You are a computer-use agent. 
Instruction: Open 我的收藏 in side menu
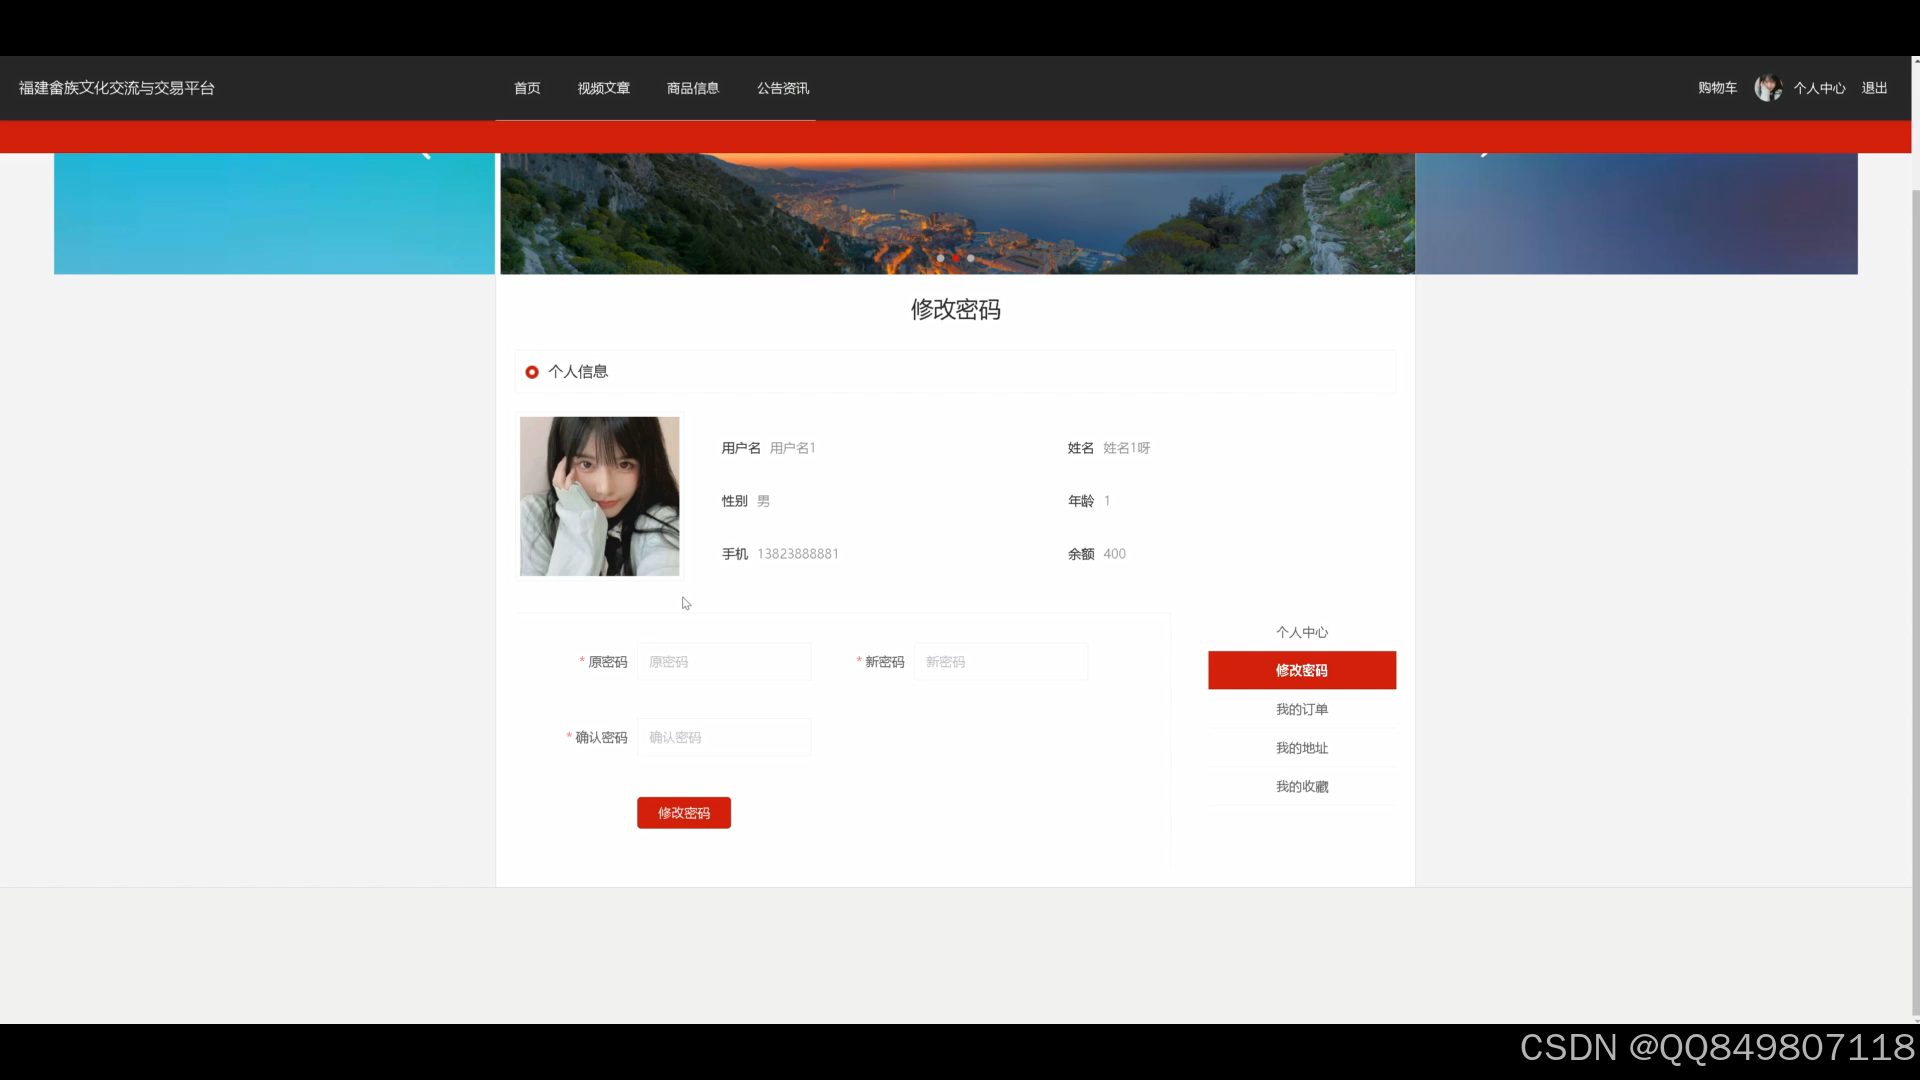1301,787
